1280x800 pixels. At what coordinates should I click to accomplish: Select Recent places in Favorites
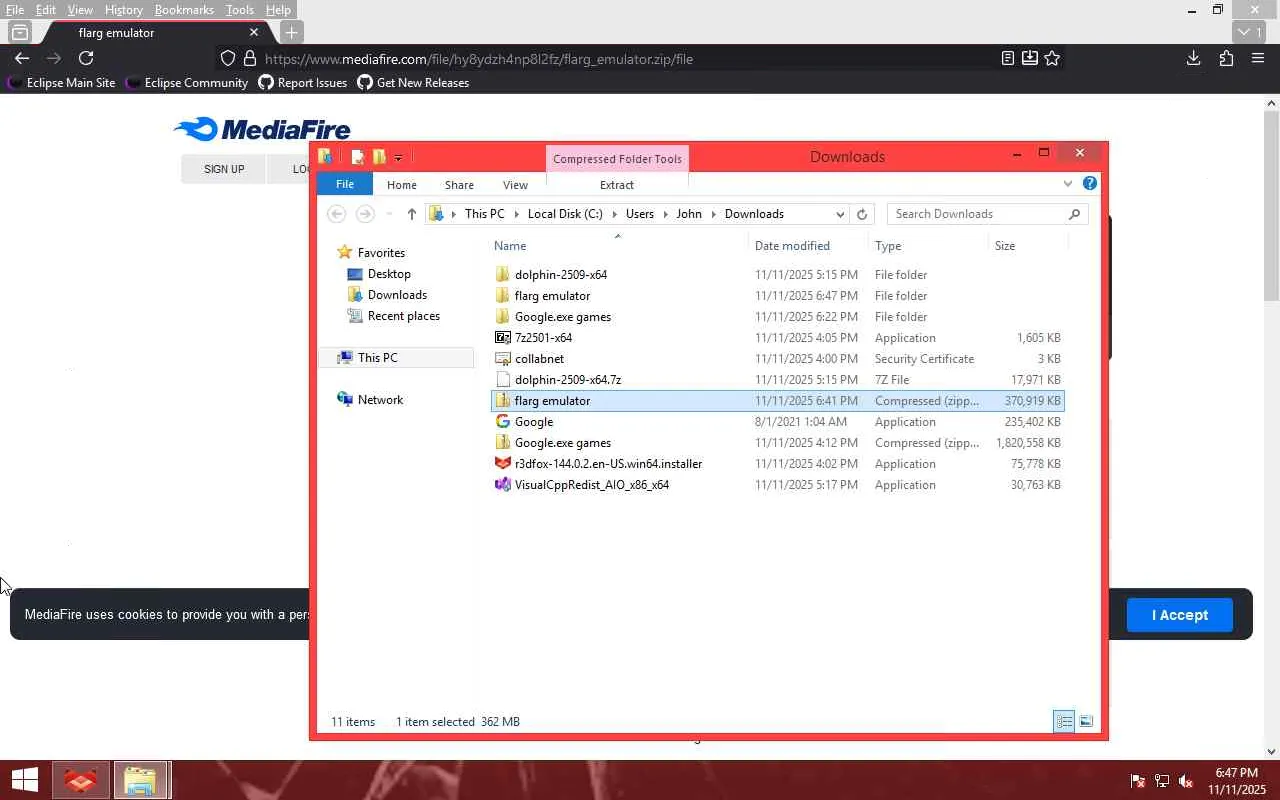click(x=403, y=316)
